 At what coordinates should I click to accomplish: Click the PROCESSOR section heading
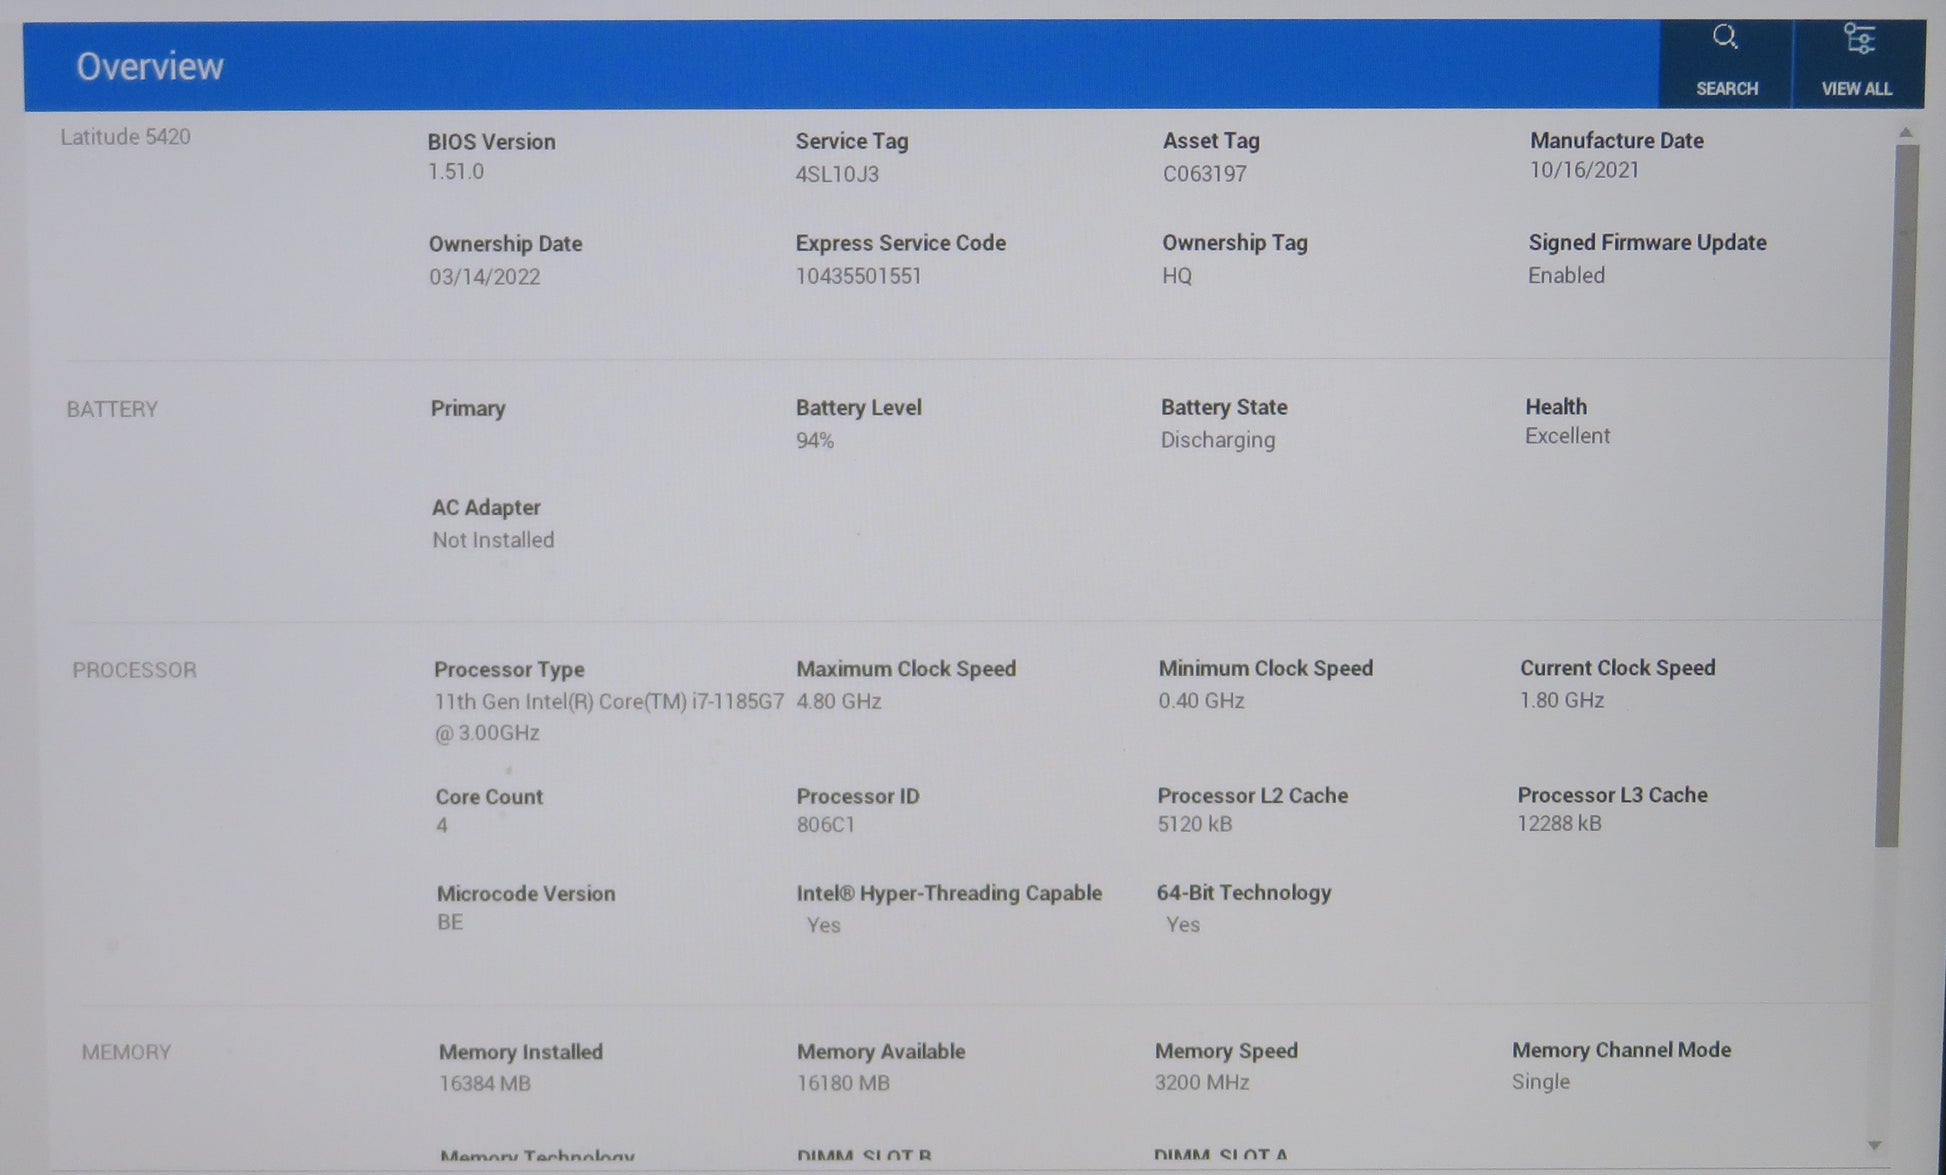134,670
